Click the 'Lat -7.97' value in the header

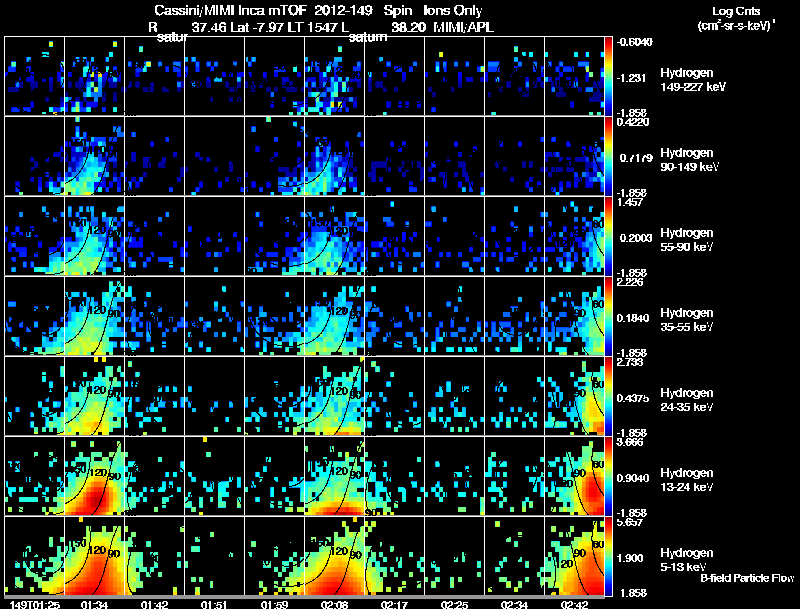coord(258,27)
